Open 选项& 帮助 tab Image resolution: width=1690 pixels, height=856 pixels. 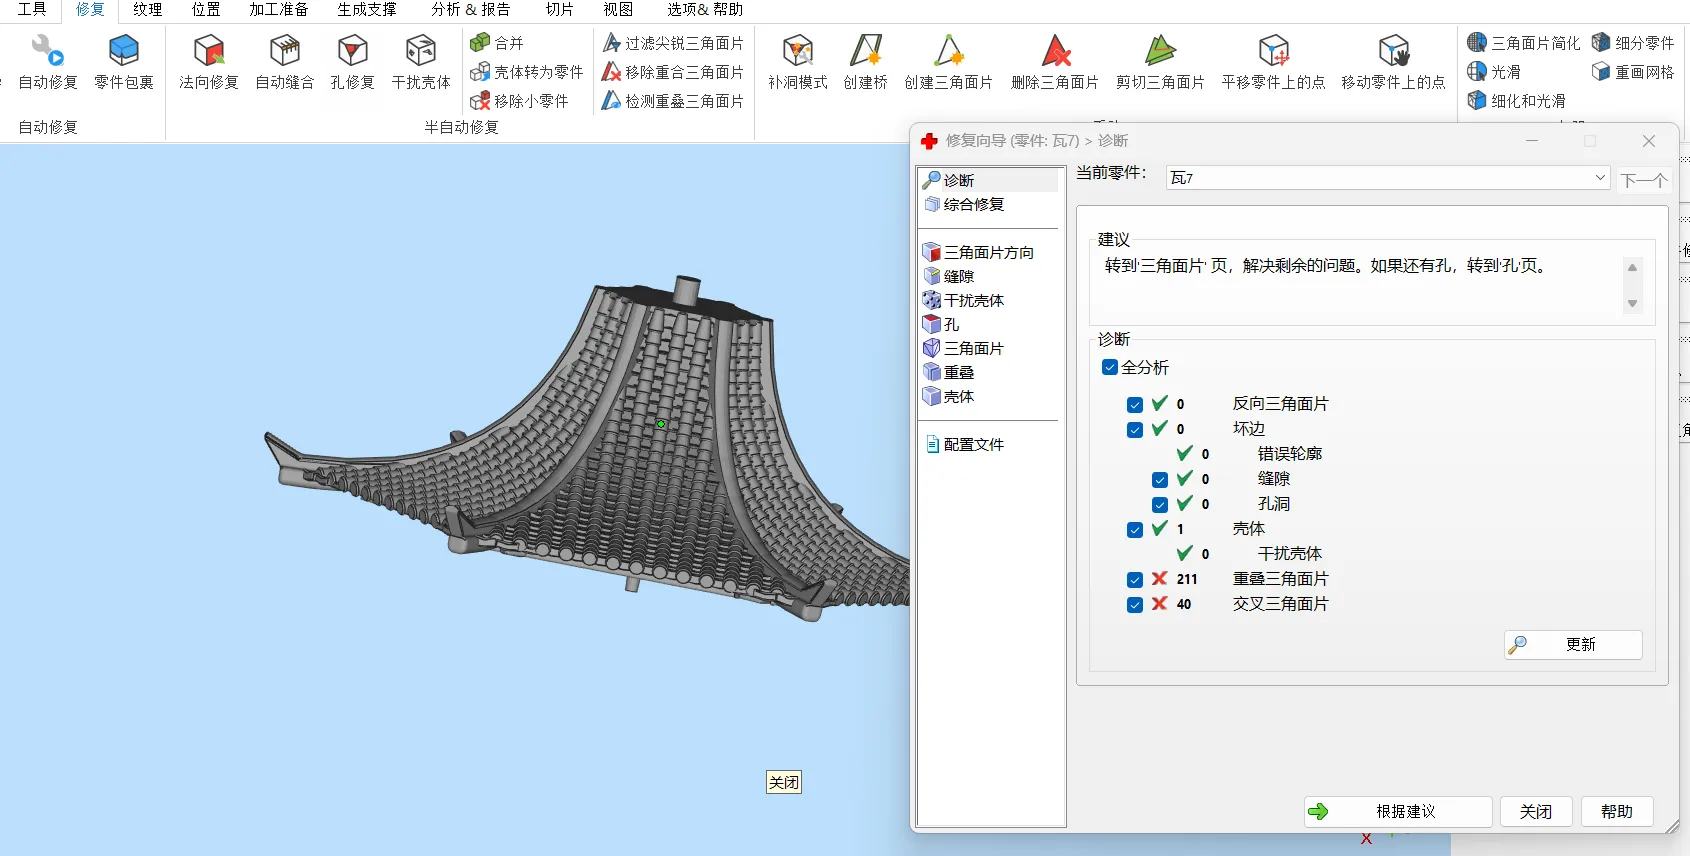705,10
